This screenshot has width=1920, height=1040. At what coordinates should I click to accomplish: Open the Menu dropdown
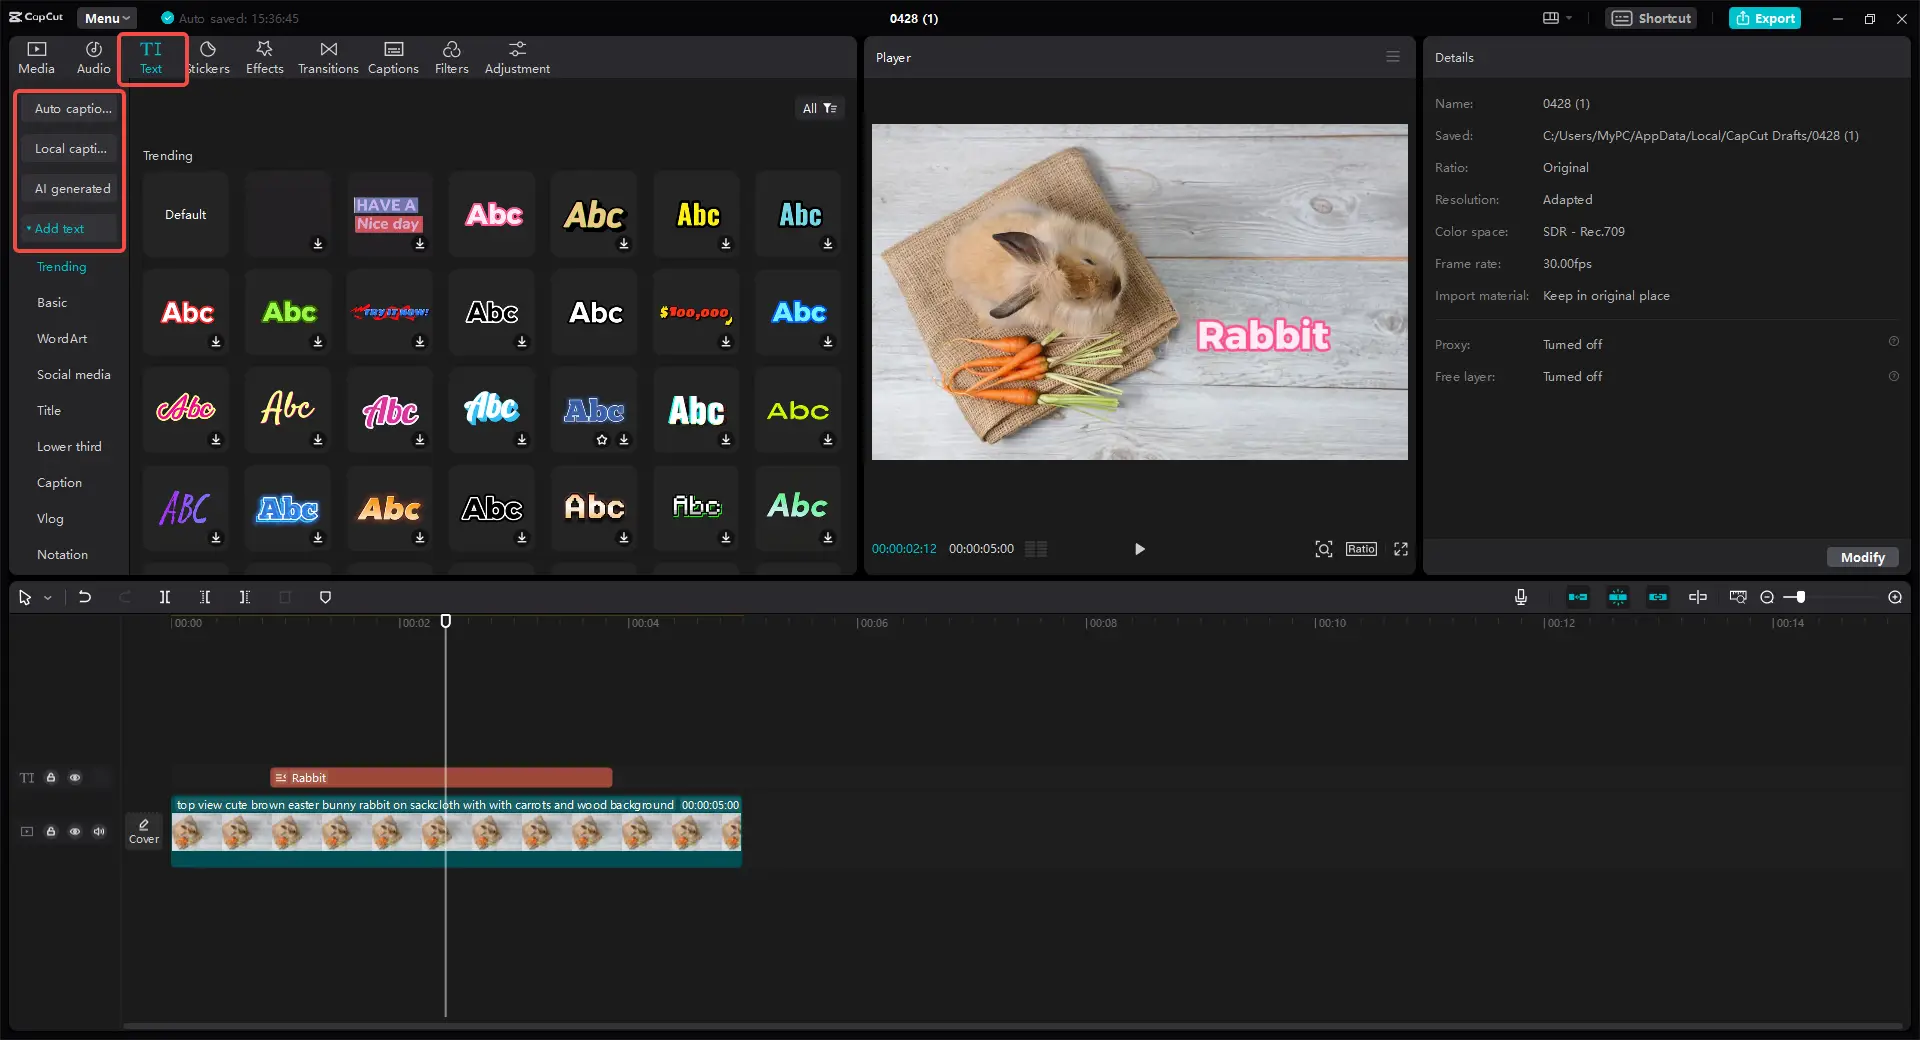[106, 18]
